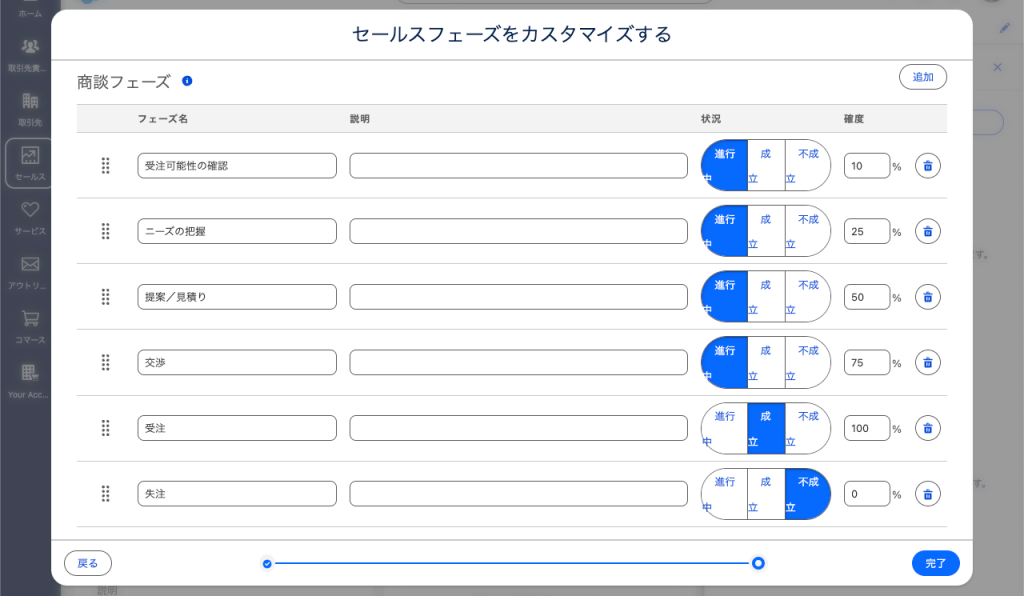The width and height of the screenshot is (1024, 596).
Task: Grab the drag handle for 受注
Action: click(105, 428)
